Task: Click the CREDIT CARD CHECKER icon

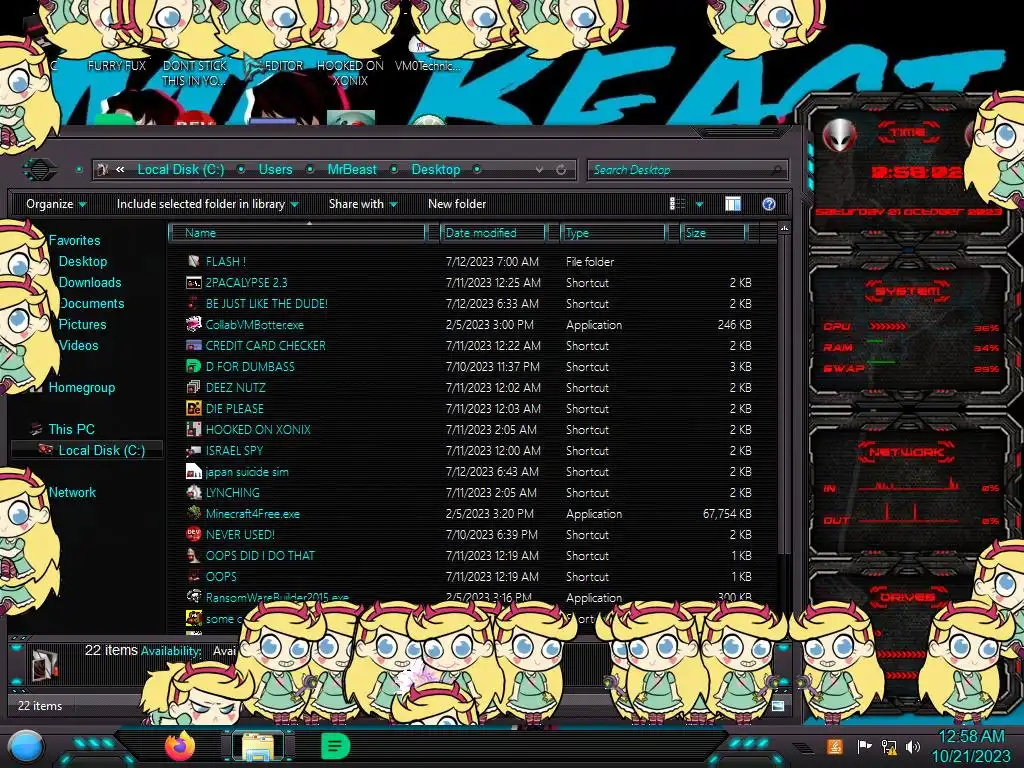Action: click(193, 345)
